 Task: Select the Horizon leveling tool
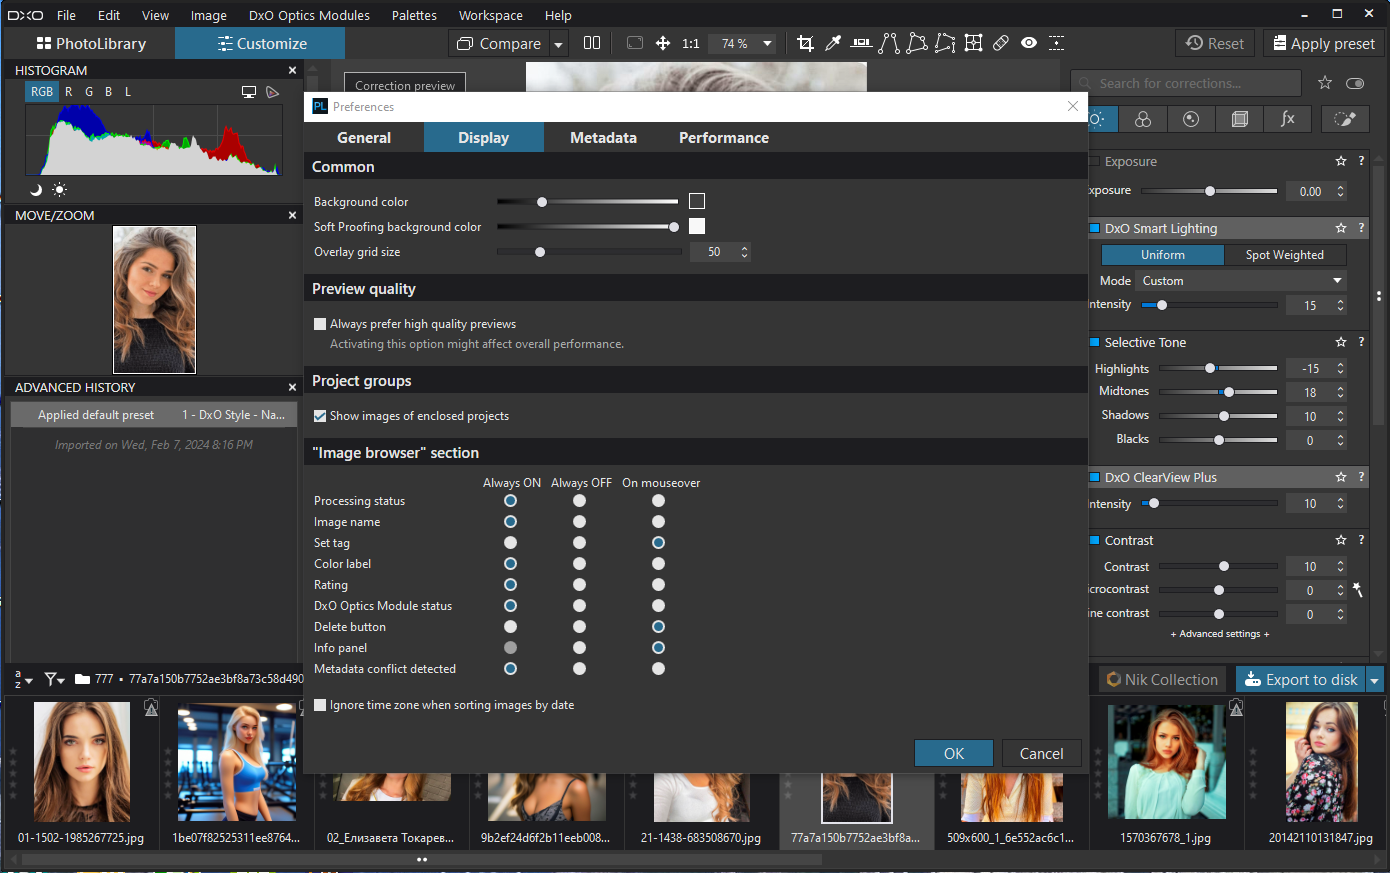tap(861, 43)
